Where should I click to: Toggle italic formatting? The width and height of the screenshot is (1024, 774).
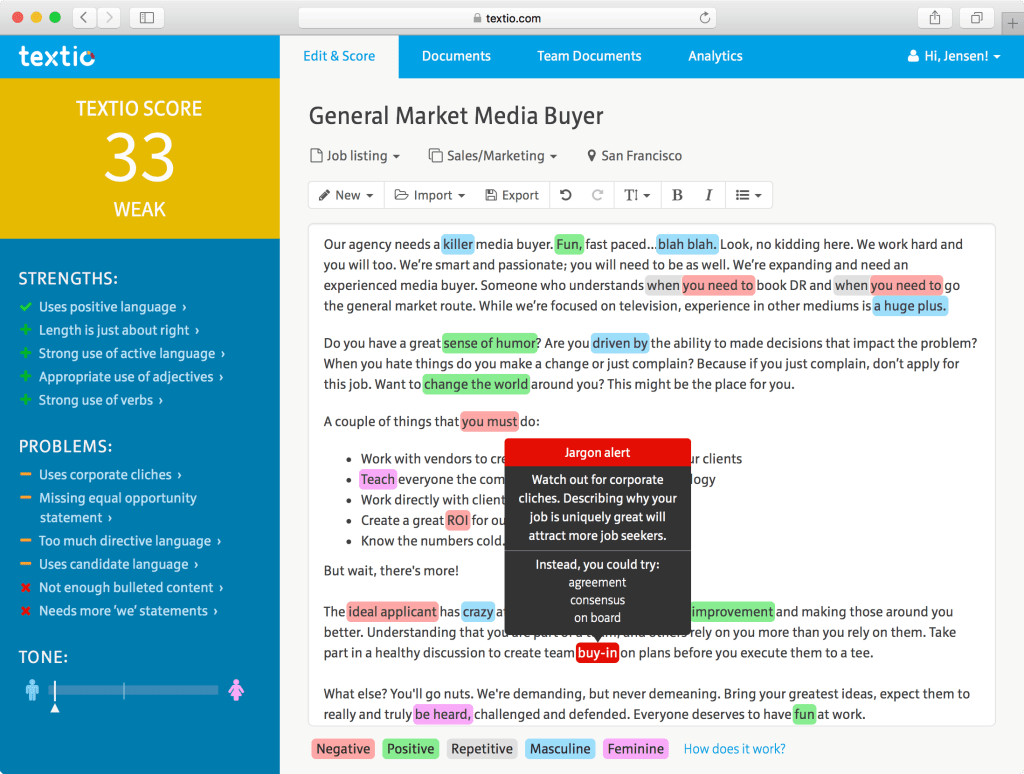pyautogui.click(x=709, y=195)
